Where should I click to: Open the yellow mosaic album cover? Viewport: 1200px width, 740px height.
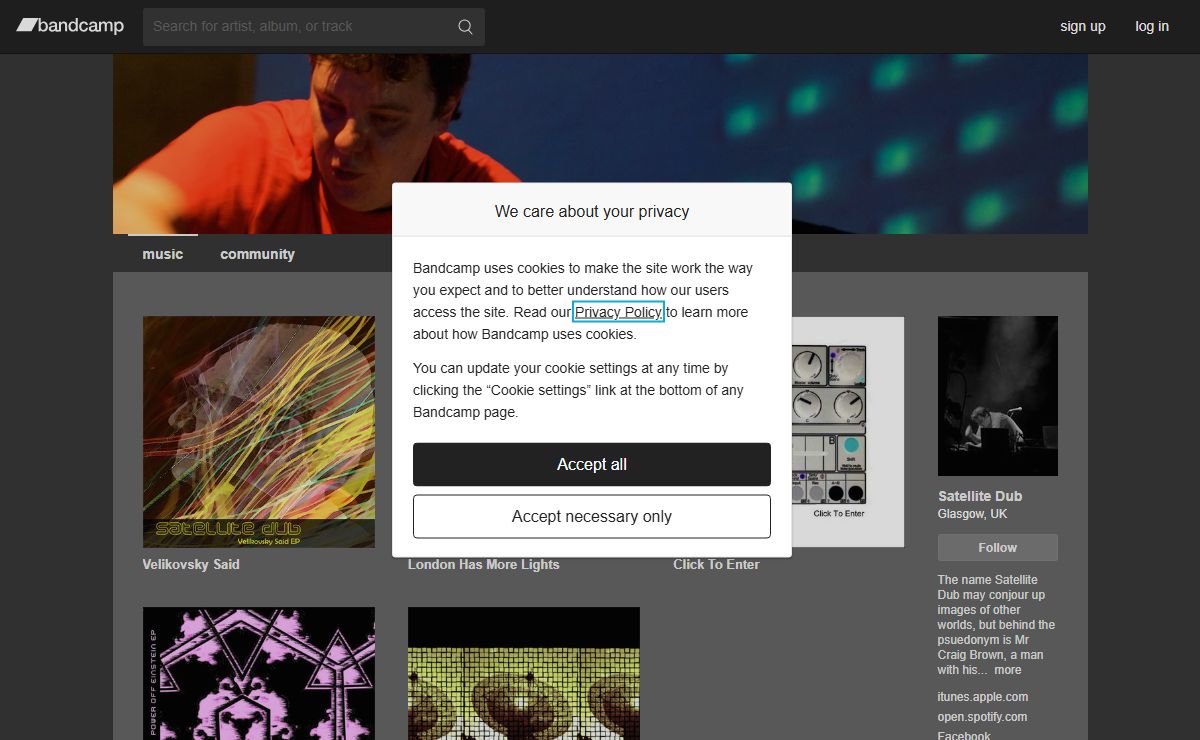[x=524, y=673]
